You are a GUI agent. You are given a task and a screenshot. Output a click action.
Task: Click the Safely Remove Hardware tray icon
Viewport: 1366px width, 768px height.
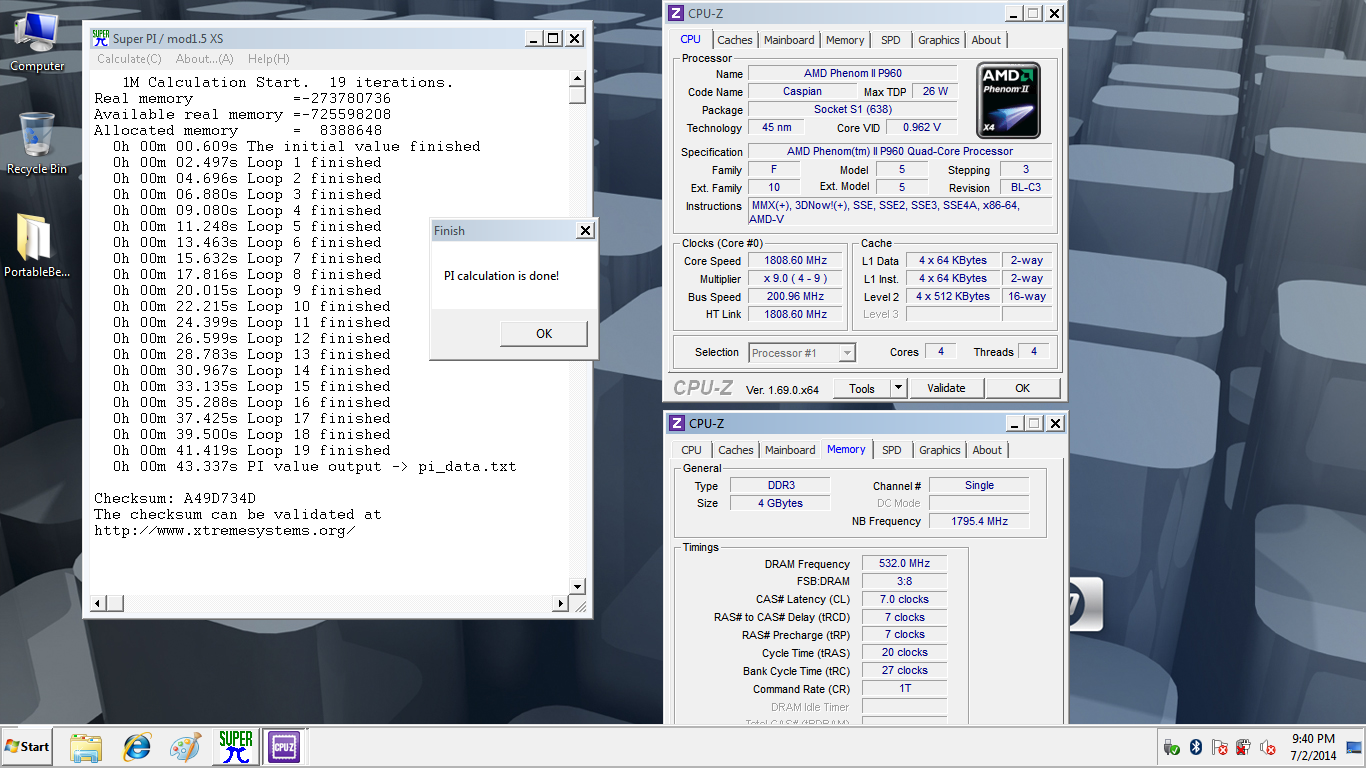pyautogui.click(x=1172, y=747)
